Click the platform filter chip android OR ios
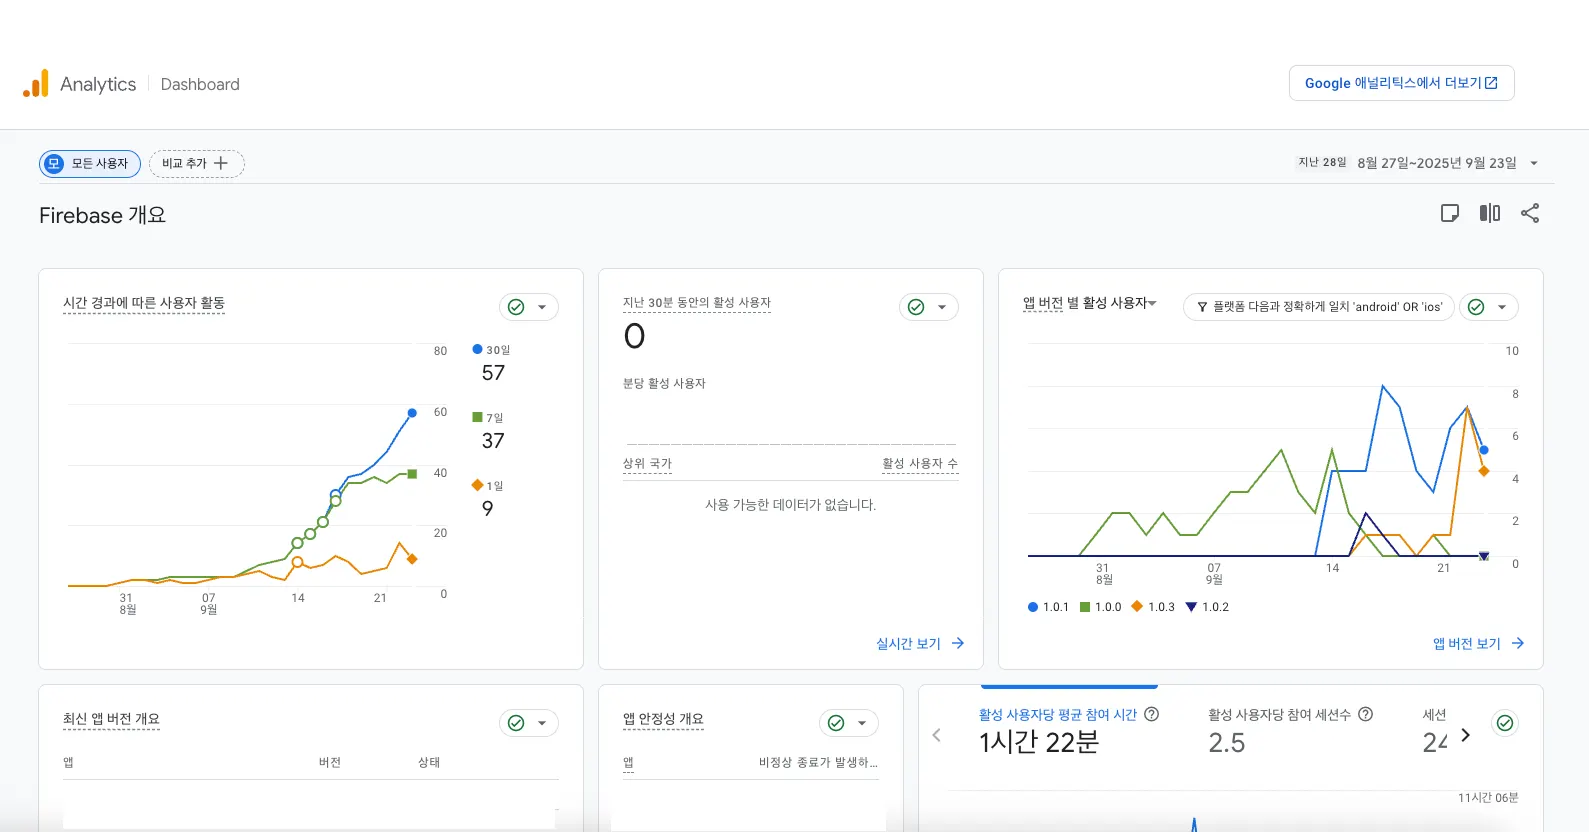The height and width of the screenshot is (832, 1589). tap(1319, 307)
